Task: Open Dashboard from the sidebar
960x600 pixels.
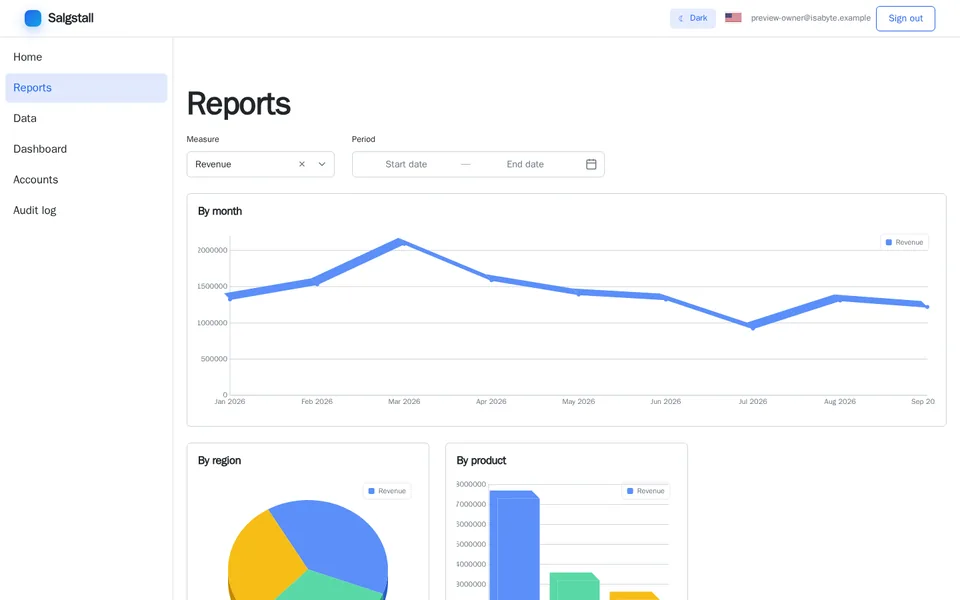Action: click(x=86, y=149)
